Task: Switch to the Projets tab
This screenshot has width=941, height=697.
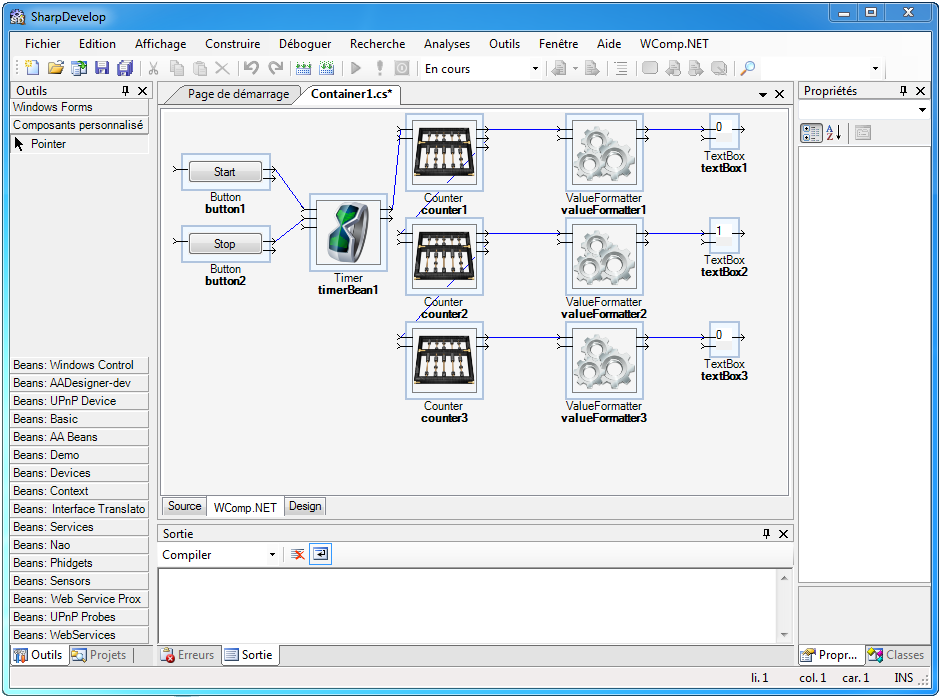Action: pyautogui.click(x=99, y=655)
